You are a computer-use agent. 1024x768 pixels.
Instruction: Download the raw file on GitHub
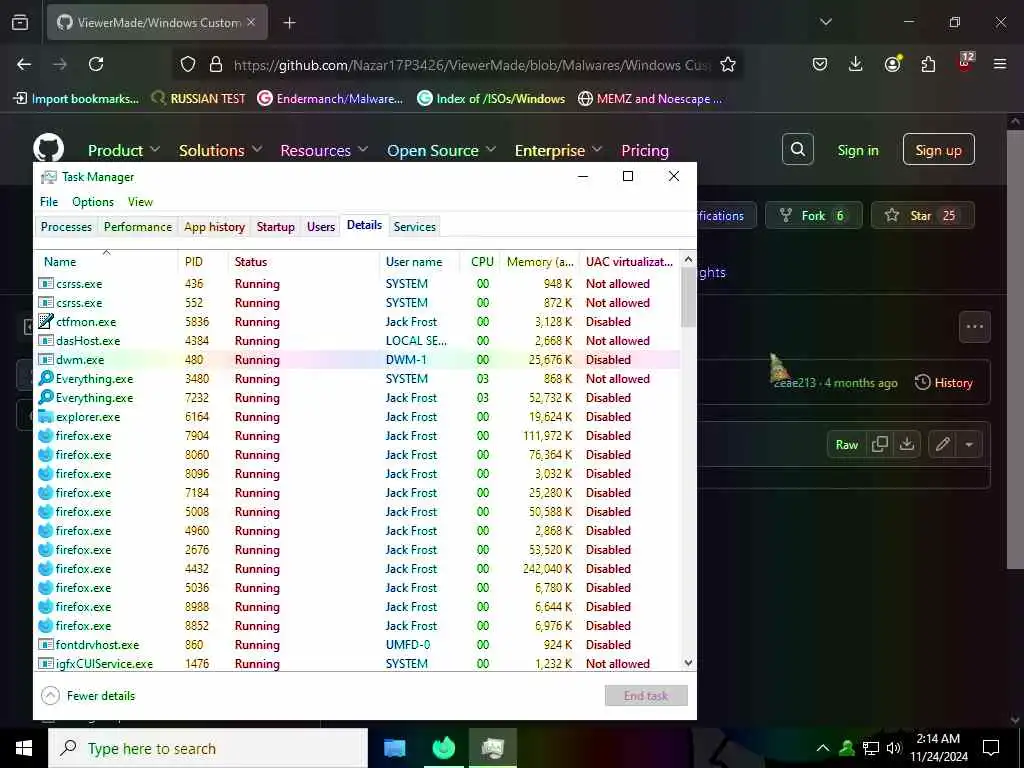click(x=906, y=444)
